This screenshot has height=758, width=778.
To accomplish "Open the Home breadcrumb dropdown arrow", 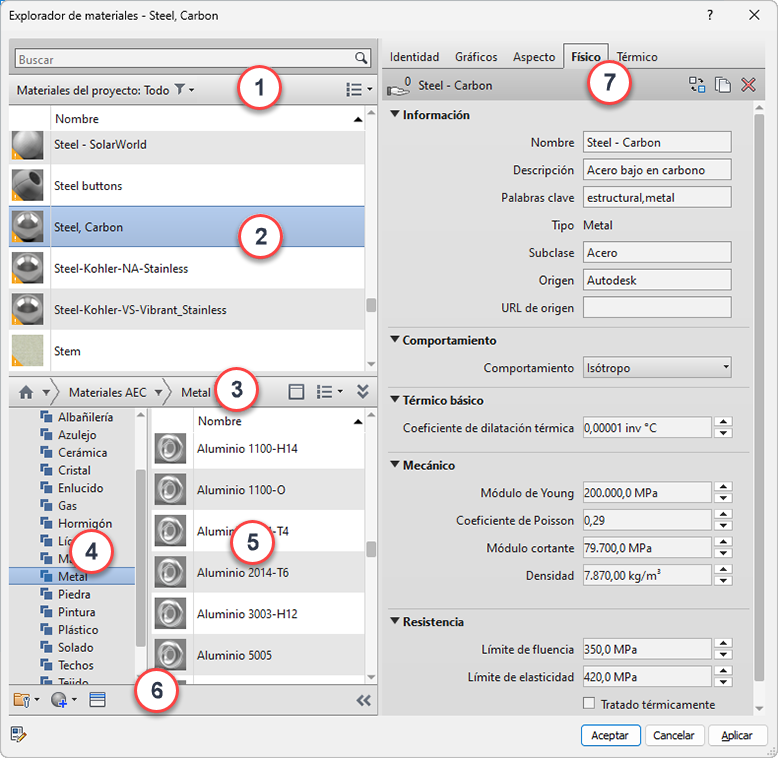I will (x=46, y=392).
